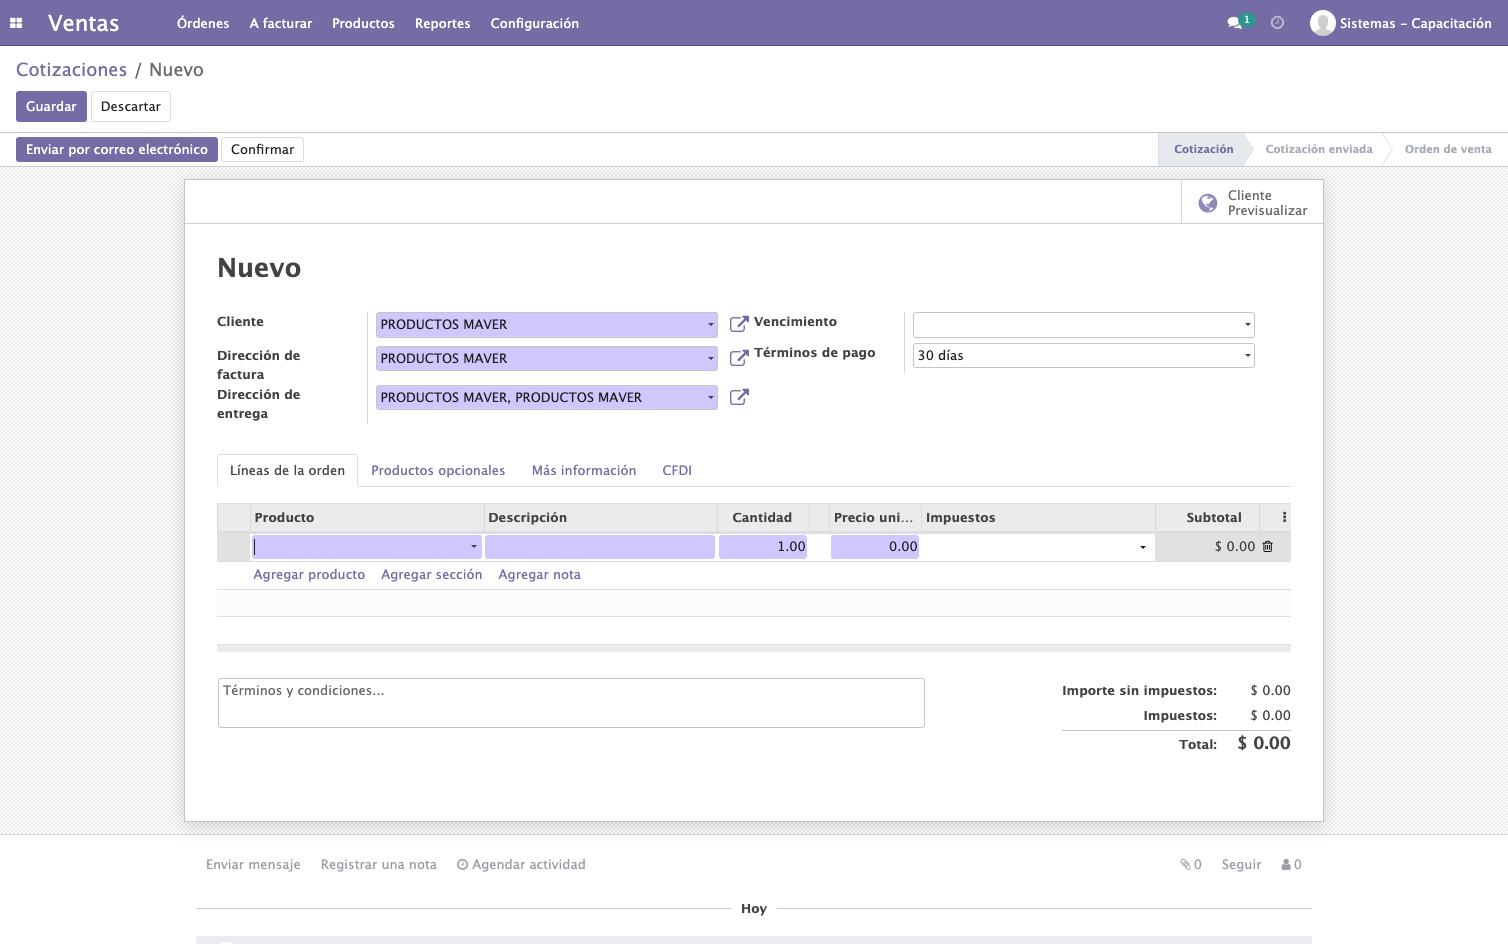Expand the Dirección de factura dropdown
This screenshot has height=944, width=1508.
pyautogui.click(x=711, y=359)
